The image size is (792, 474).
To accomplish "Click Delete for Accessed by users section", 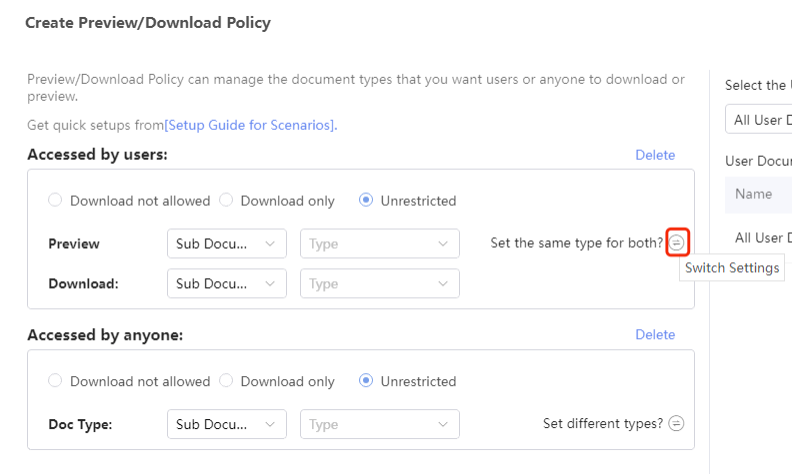I will tap(655, 155).
